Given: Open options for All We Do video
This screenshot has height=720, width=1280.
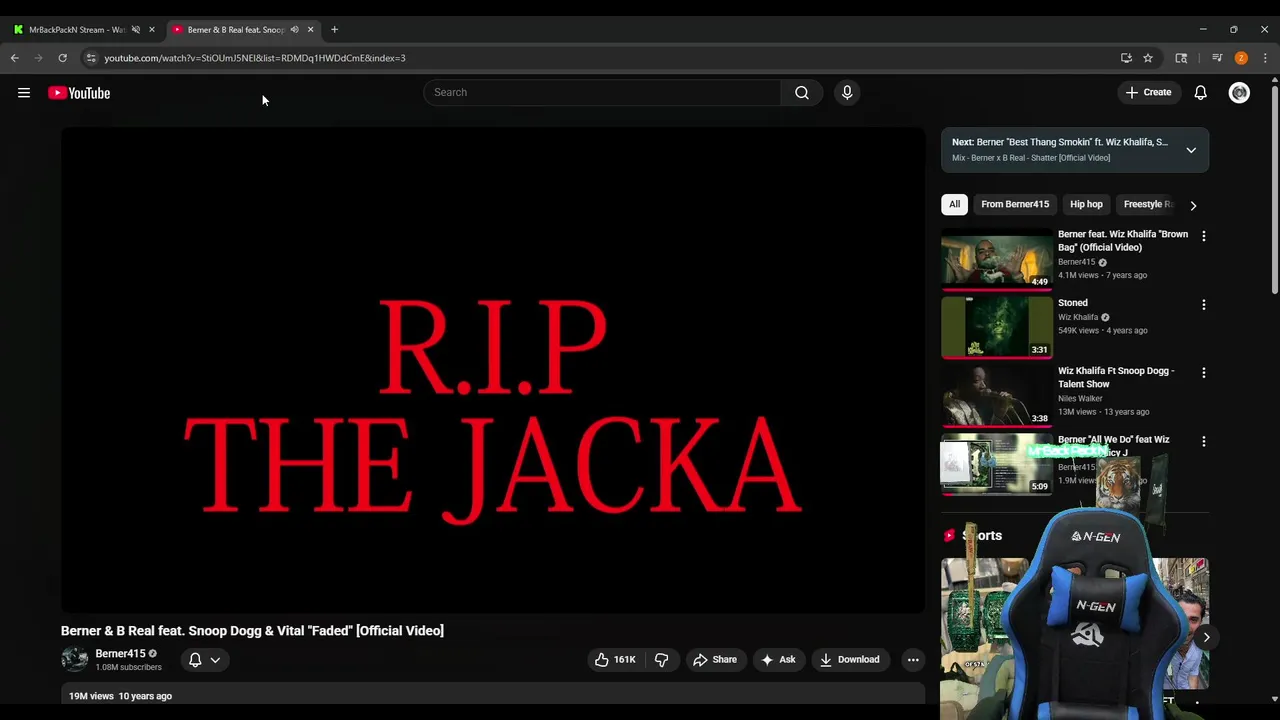Looking at the screenshot, I should point(1203,441).
